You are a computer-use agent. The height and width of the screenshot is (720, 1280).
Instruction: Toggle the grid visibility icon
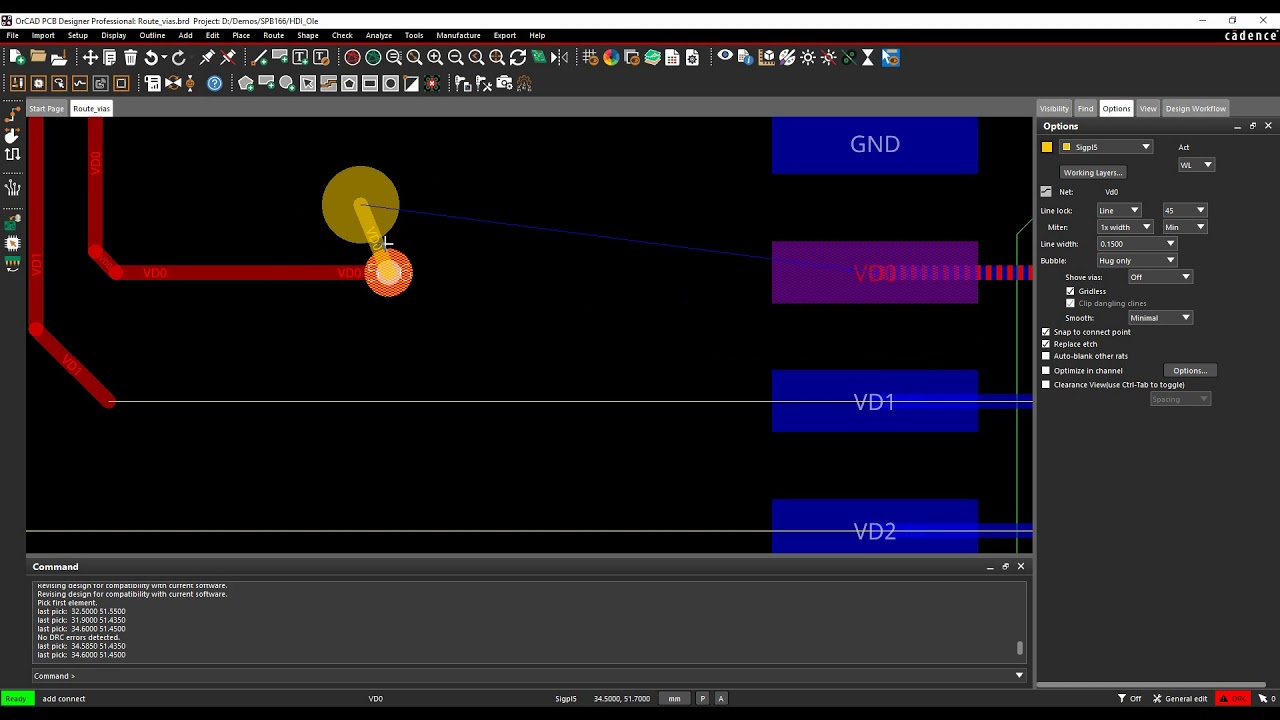590,58
